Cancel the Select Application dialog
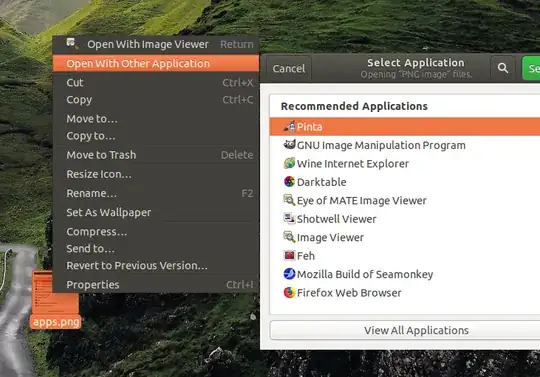Screen dimensions: 540x377 (x=289, y=69)
